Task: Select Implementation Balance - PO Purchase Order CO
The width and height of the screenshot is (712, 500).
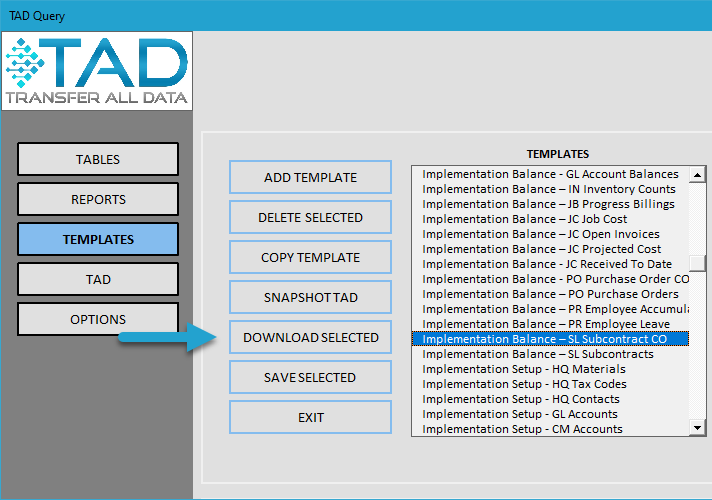Action: click(550, 279)
